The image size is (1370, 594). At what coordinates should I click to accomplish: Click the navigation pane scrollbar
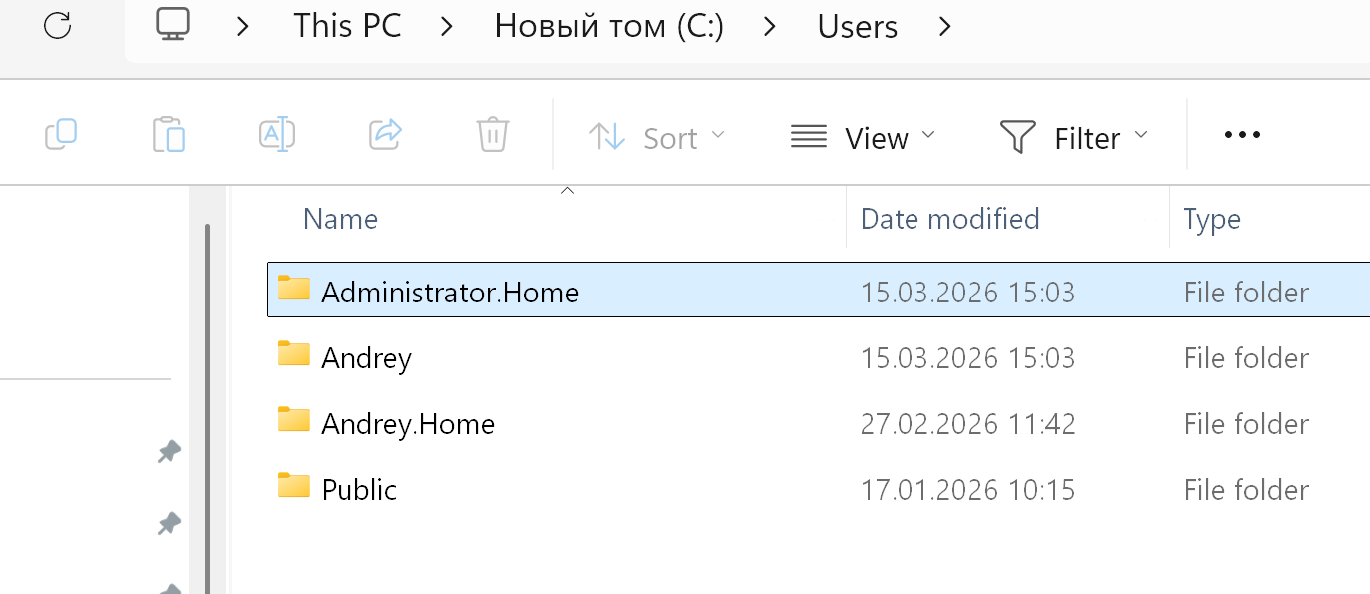coord(207,400)
